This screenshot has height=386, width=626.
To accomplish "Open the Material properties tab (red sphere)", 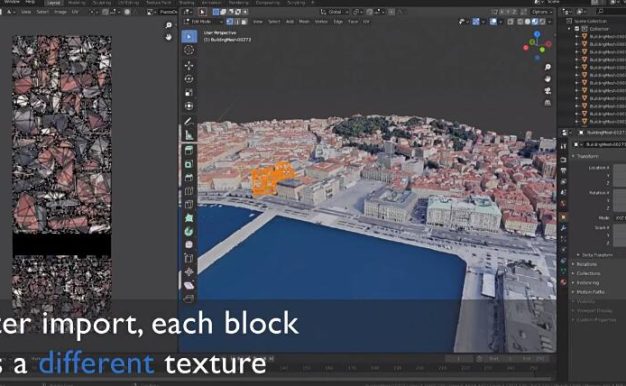I will pos(563,282).
